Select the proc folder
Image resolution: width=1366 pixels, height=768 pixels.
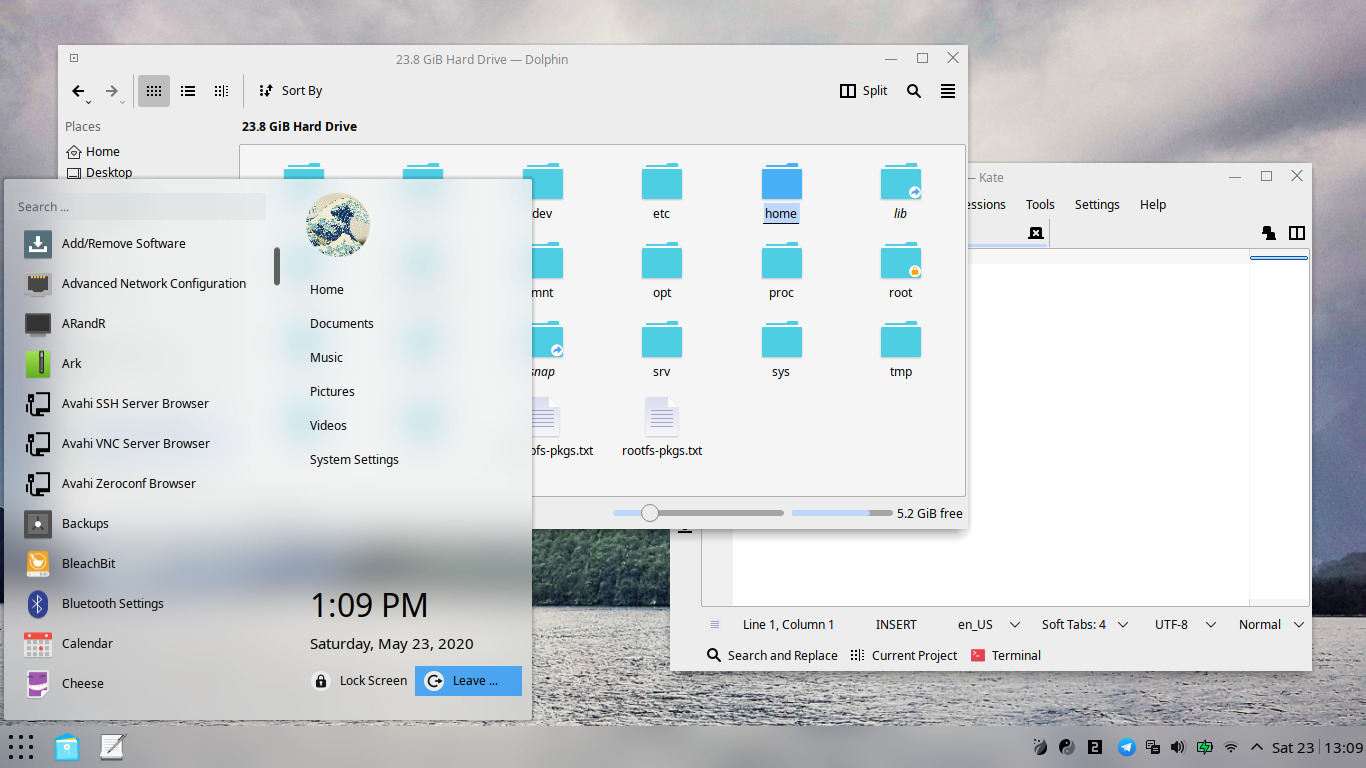pos(781,271)
